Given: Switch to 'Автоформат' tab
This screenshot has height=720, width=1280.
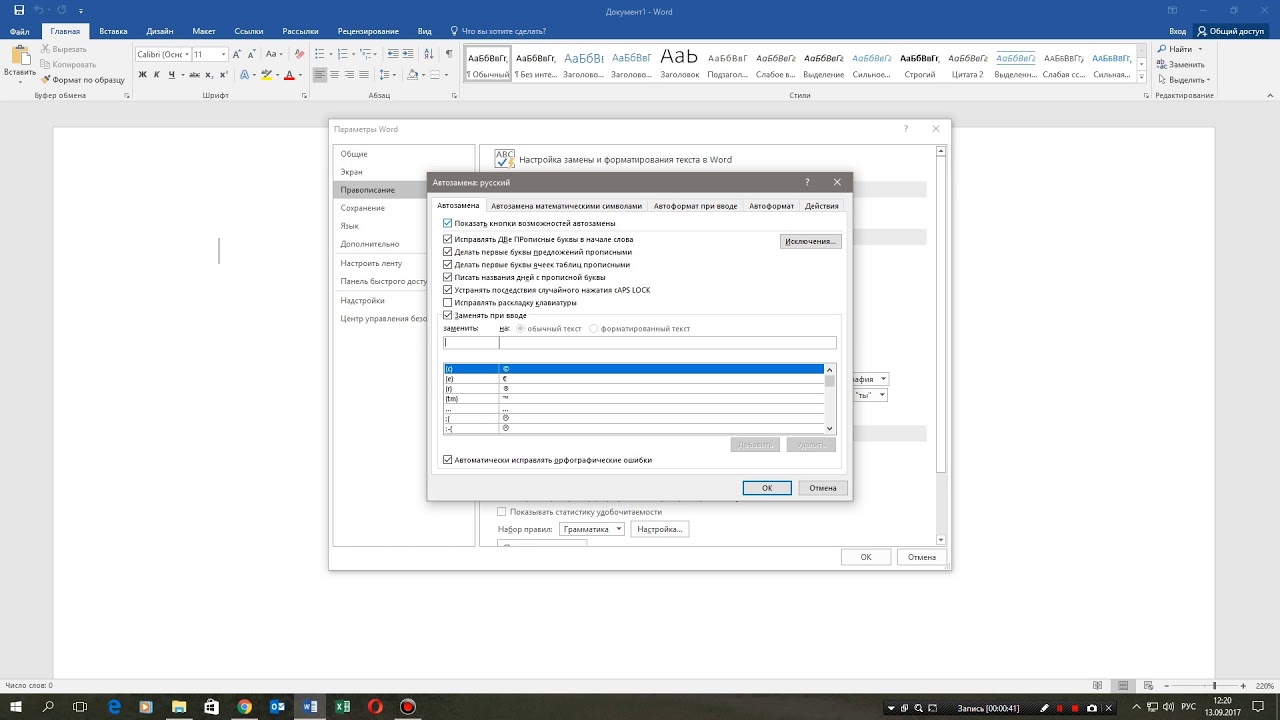Looking at the screenshot, I should coord(772,206).
